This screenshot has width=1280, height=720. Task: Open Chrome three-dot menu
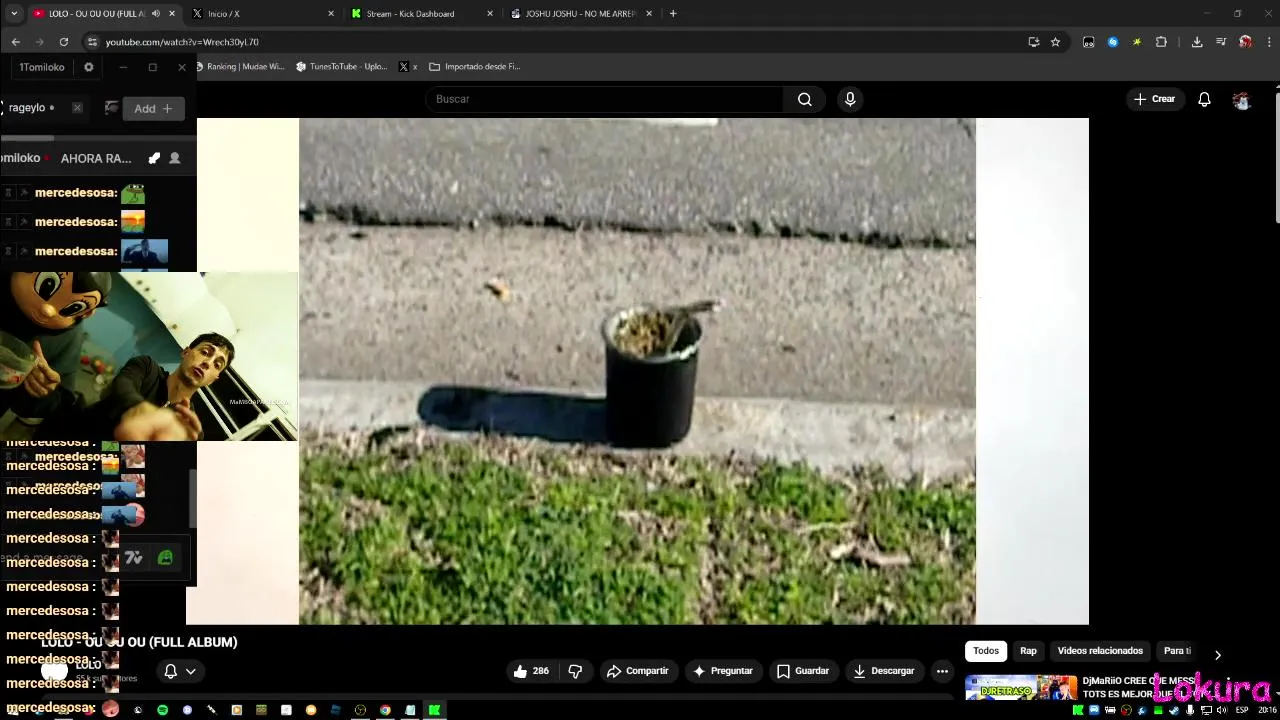pyautogui.click(x=1269, y=42)
